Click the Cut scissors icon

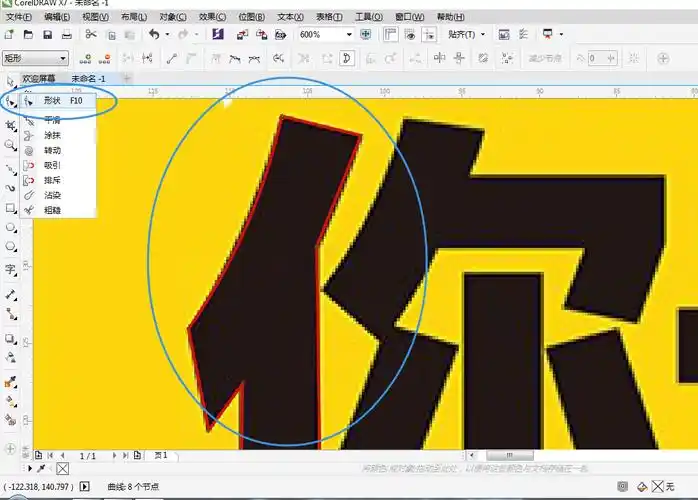pos(91,34)
